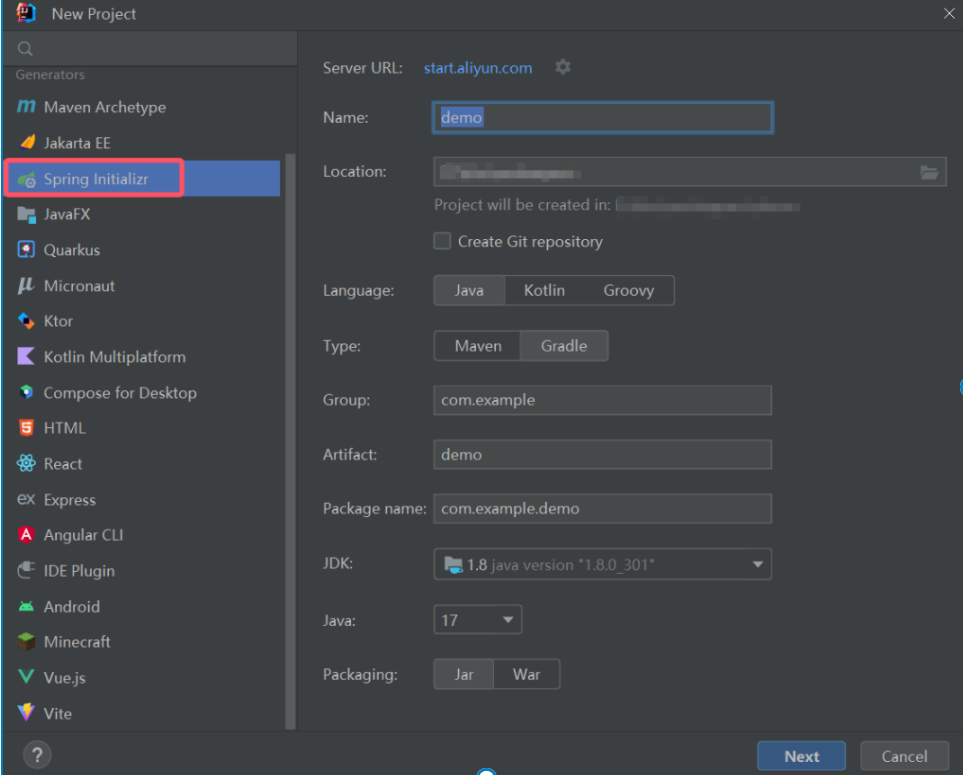The height and width of the screenshot is (775, 963).
Task: Select Micronaut in generators list
Action: coord(142,286)
